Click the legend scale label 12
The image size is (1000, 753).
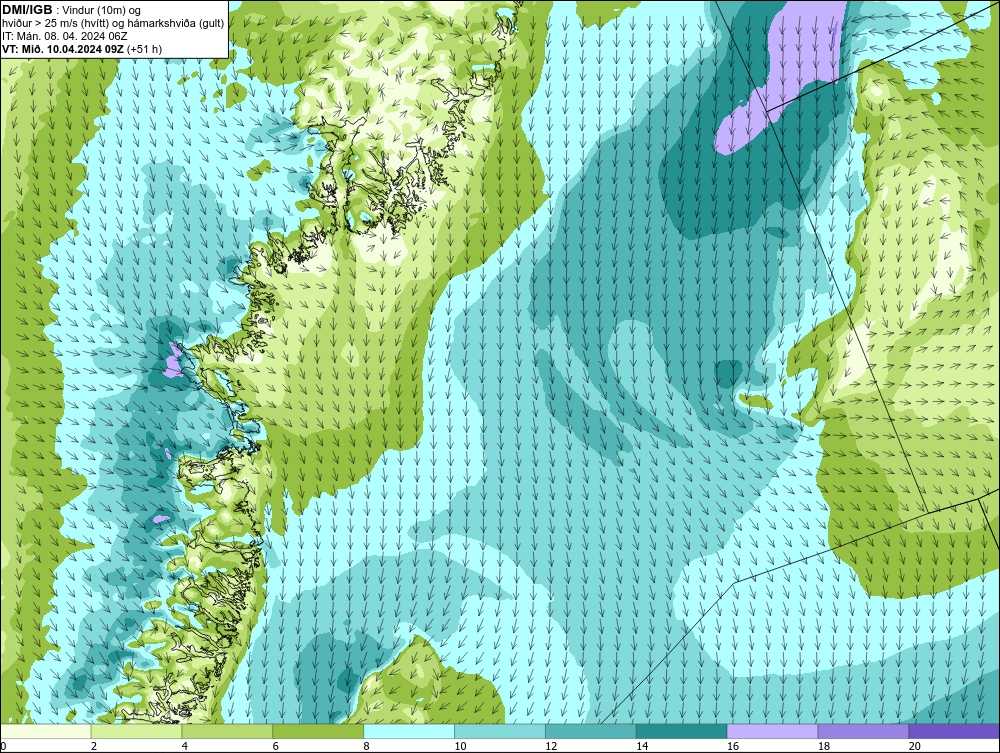[551, 746]
